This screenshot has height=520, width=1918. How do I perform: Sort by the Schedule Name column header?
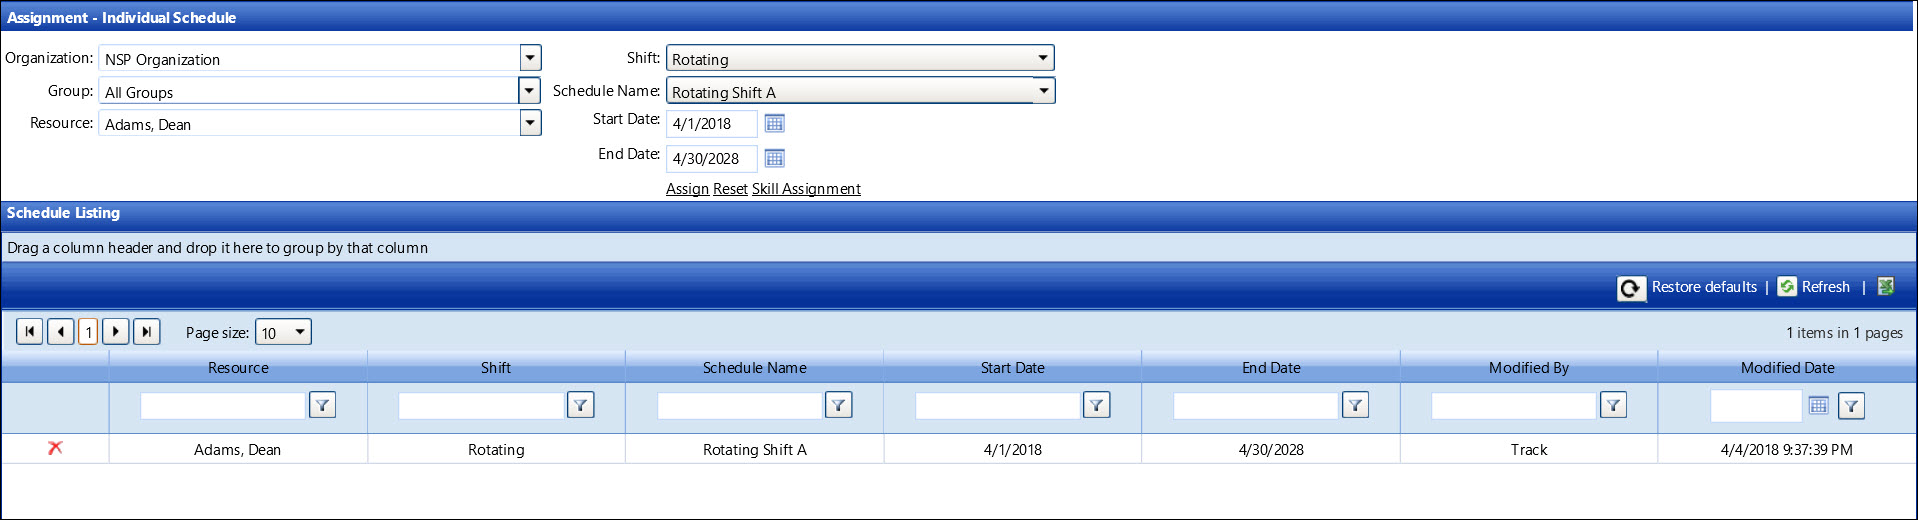point(754,368)
